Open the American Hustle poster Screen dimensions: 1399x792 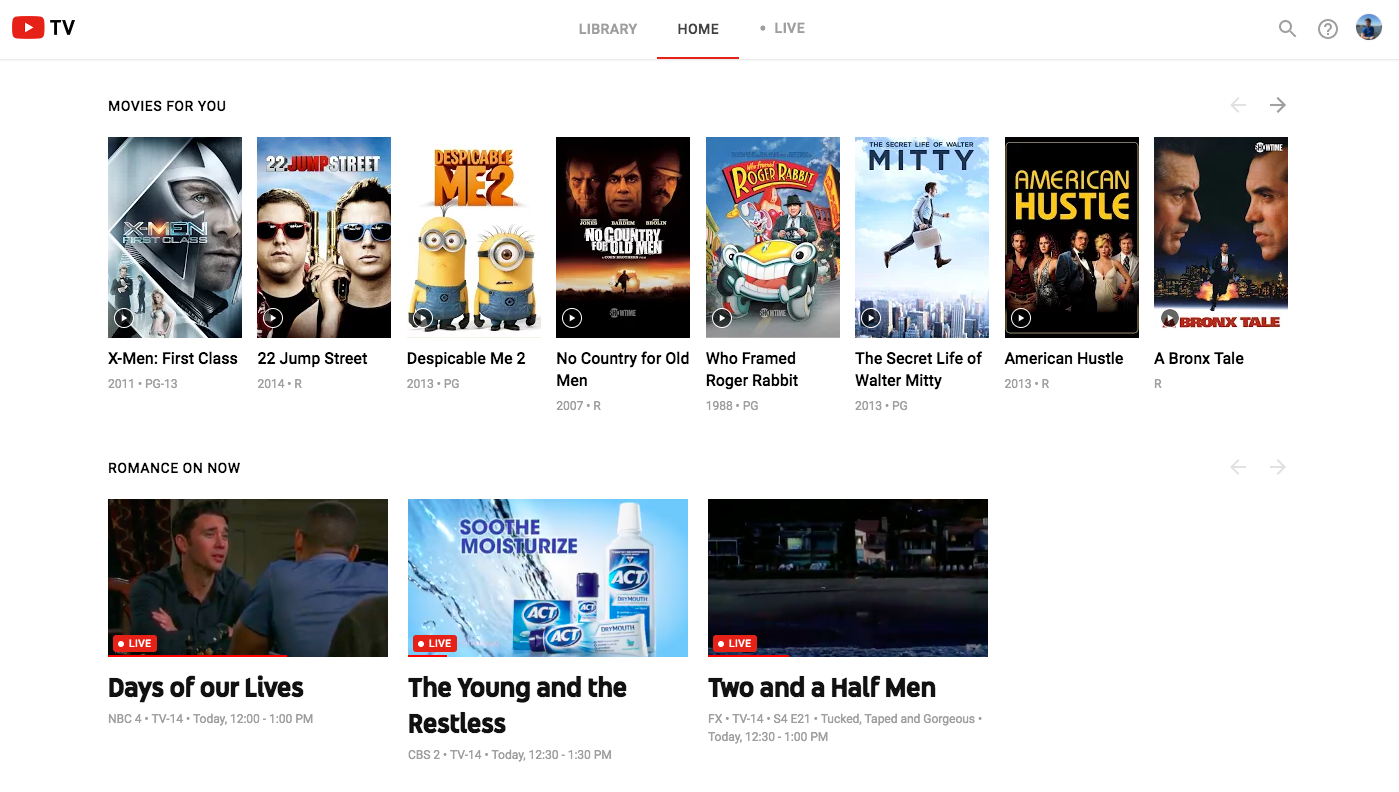[1072, 237]
